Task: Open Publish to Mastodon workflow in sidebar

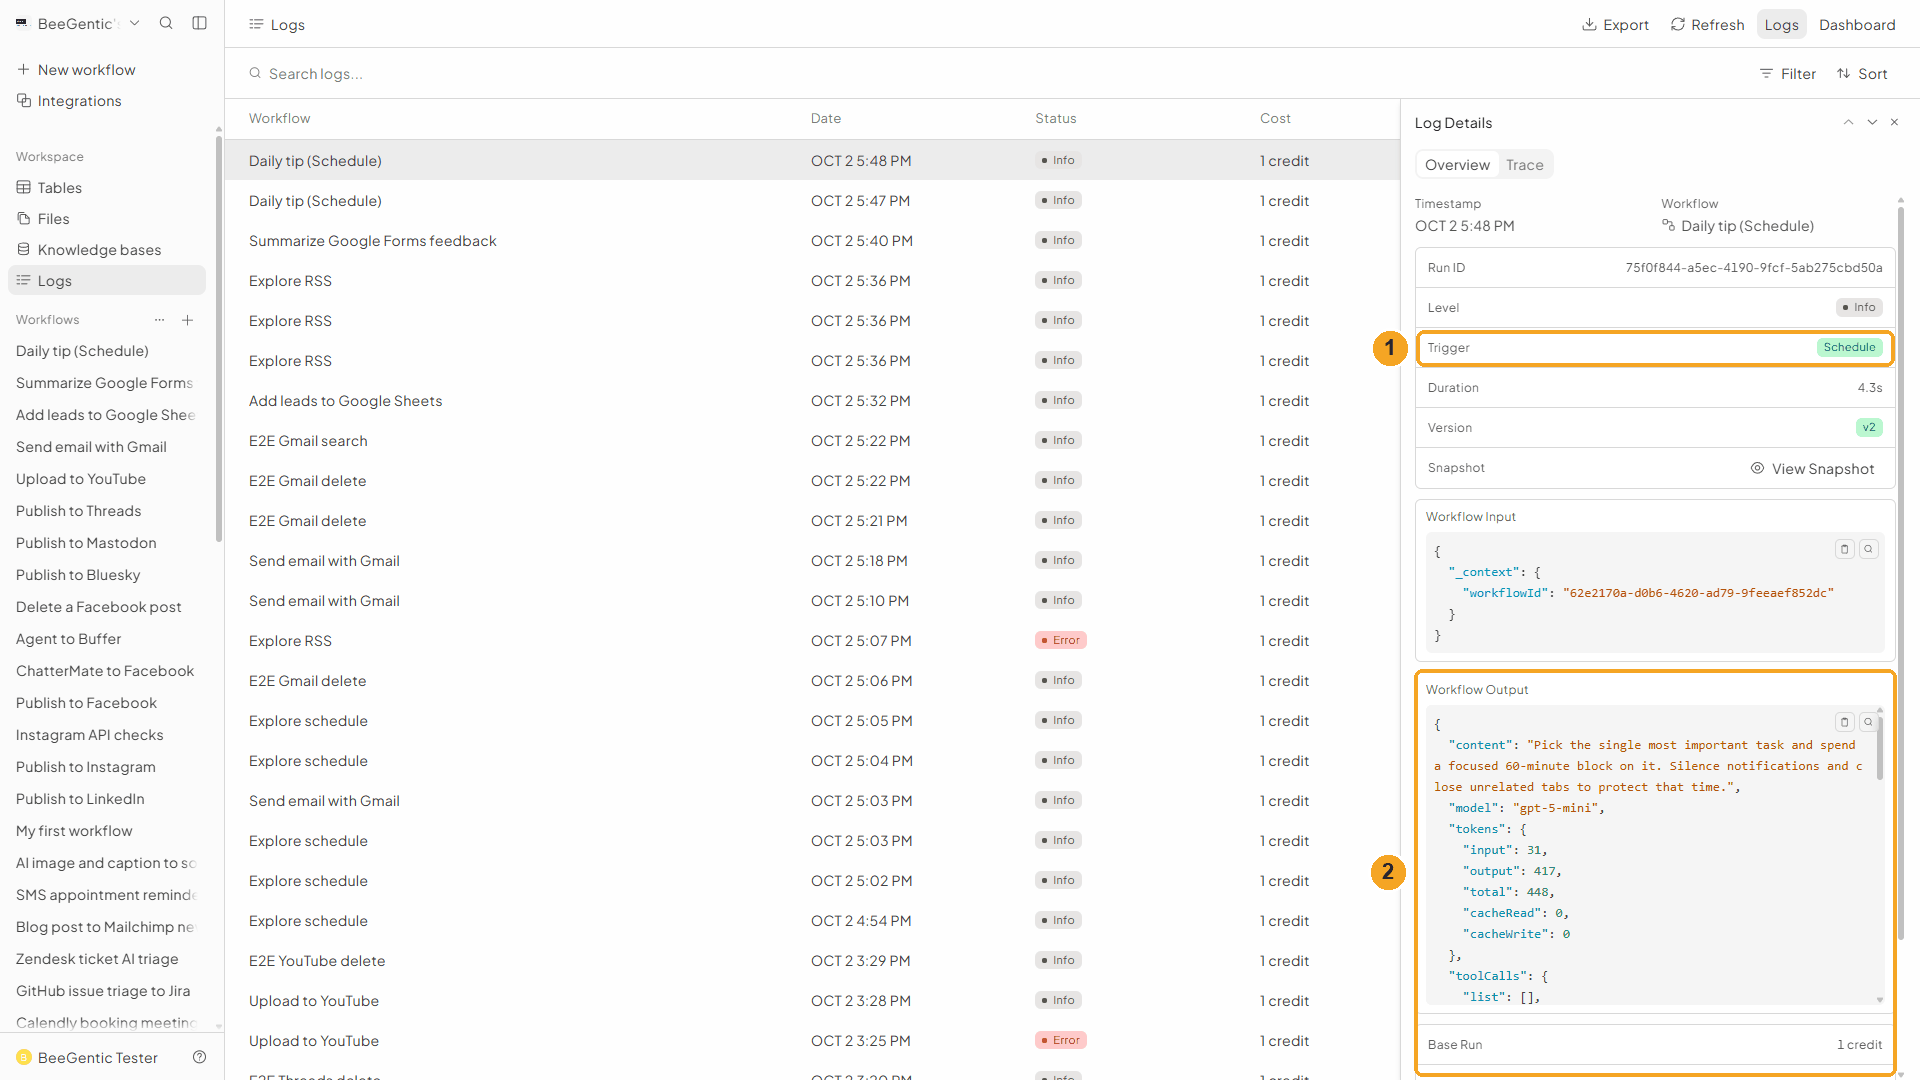Action: [86, 543]
